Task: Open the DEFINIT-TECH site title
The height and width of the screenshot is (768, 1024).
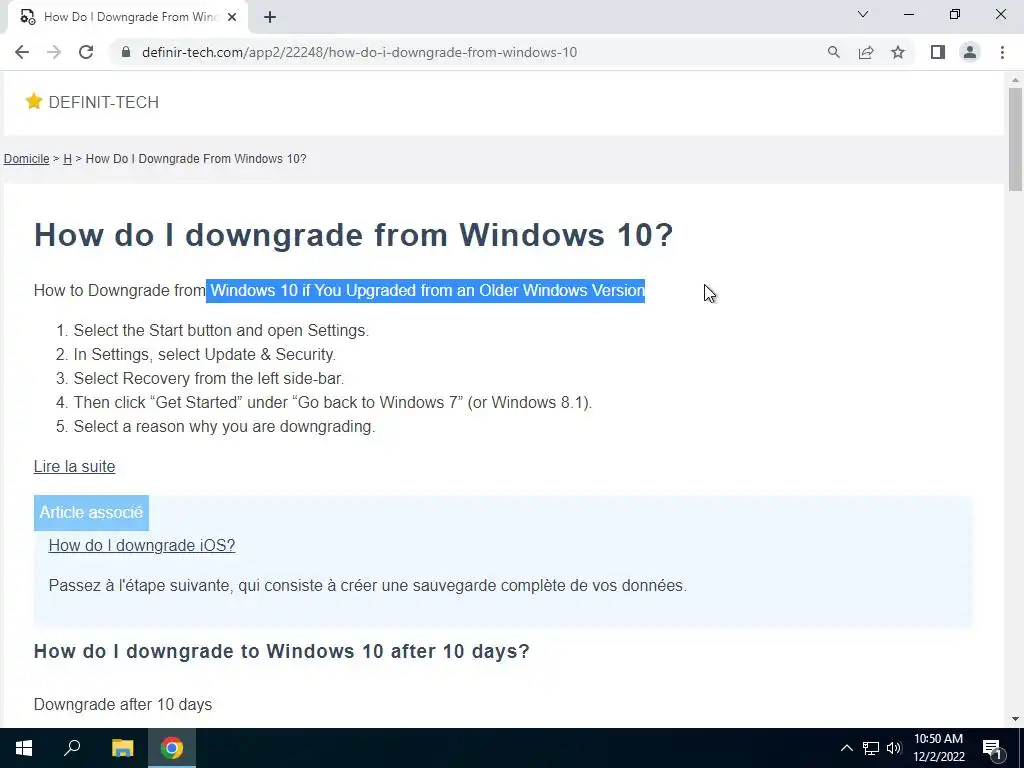Action: (104, 103)
